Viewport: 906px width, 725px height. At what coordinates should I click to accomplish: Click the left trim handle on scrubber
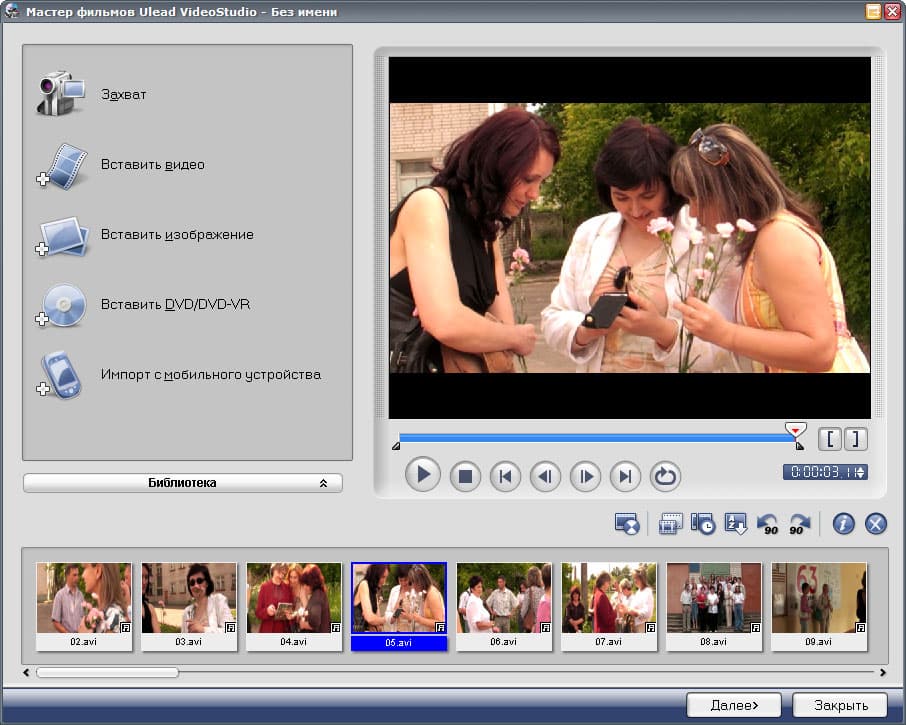point(396,445)
